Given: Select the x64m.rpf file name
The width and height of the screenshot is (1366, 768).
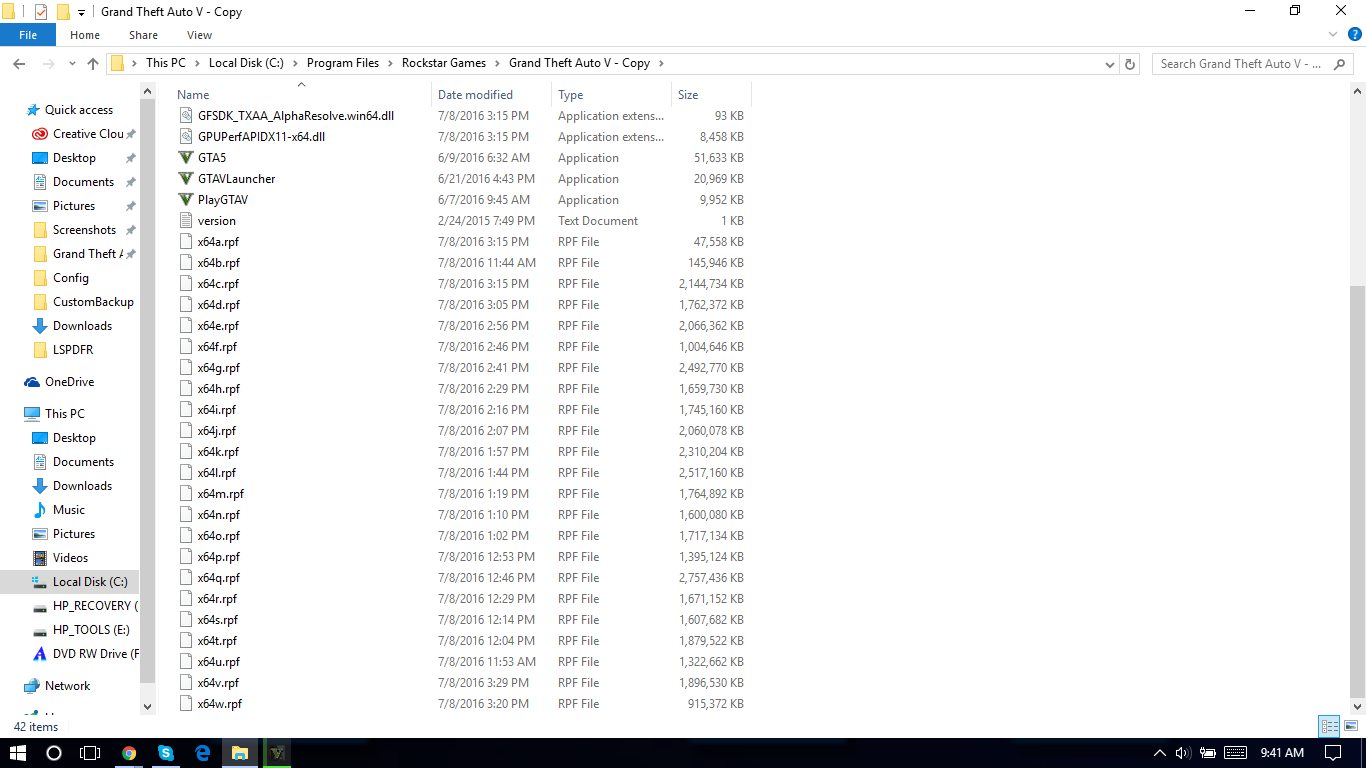Looking at the screenshot, I should [221, 494].
